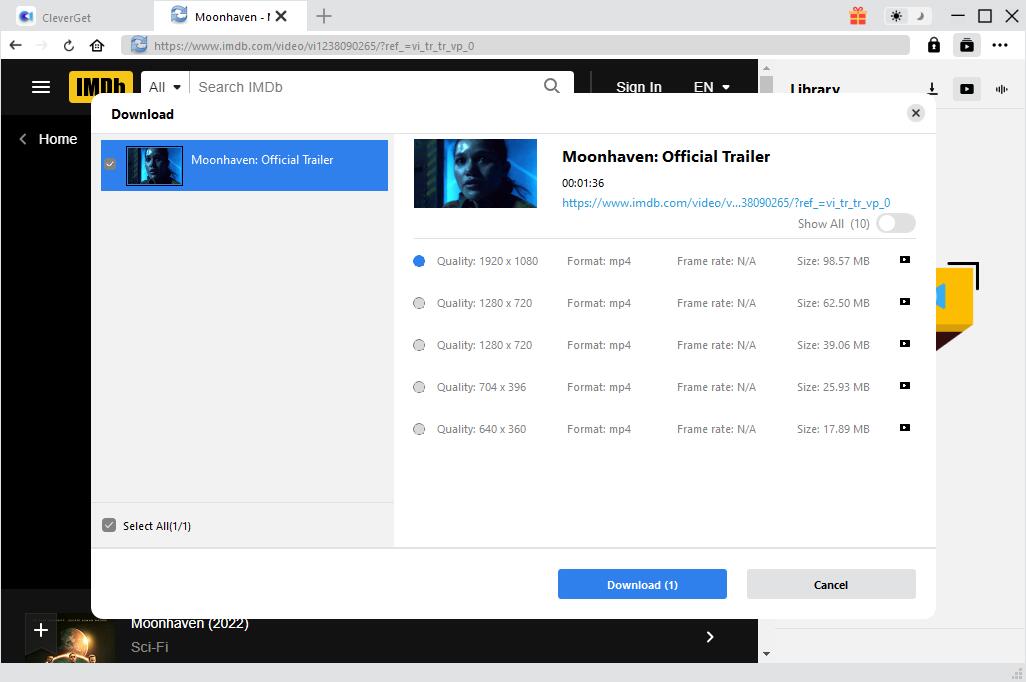Select 704 x 396 quality option
This screenshot has height=682, width=1026.
419,387
